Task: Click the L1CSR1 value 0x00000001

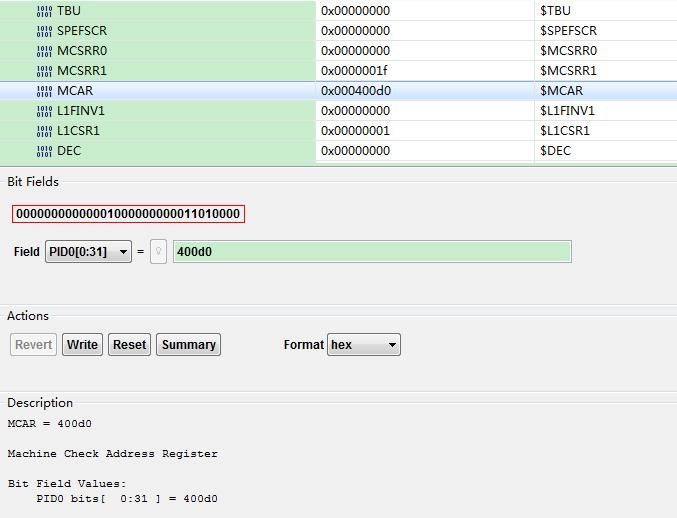Action: tap(355, 131)
